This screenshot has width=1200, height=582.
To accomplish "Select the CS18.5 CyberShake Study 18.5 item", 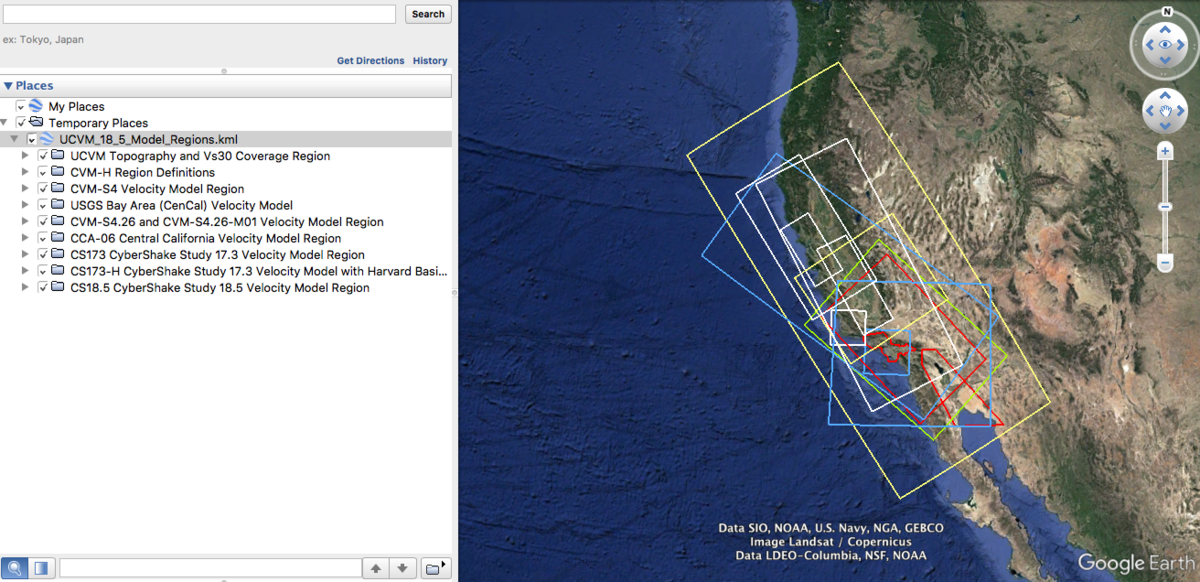I will coord(219,288).
